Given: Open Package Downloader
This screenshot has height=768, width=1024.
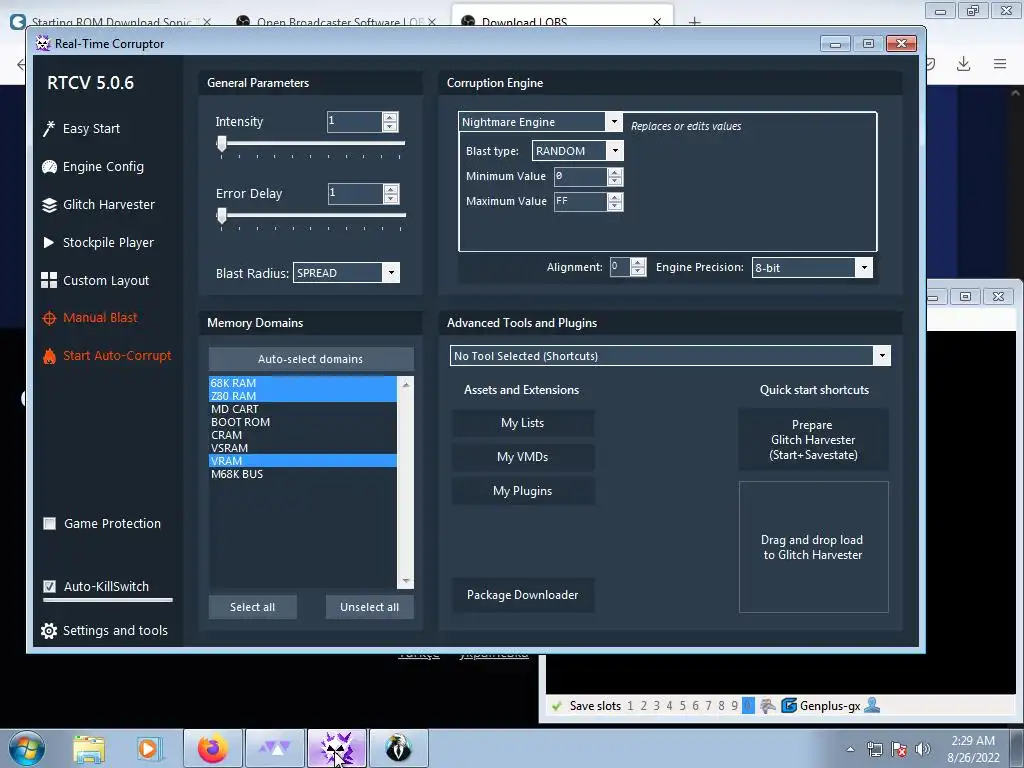Looking at the screenshot, I should pyautogui.click(x=522, y=595).
